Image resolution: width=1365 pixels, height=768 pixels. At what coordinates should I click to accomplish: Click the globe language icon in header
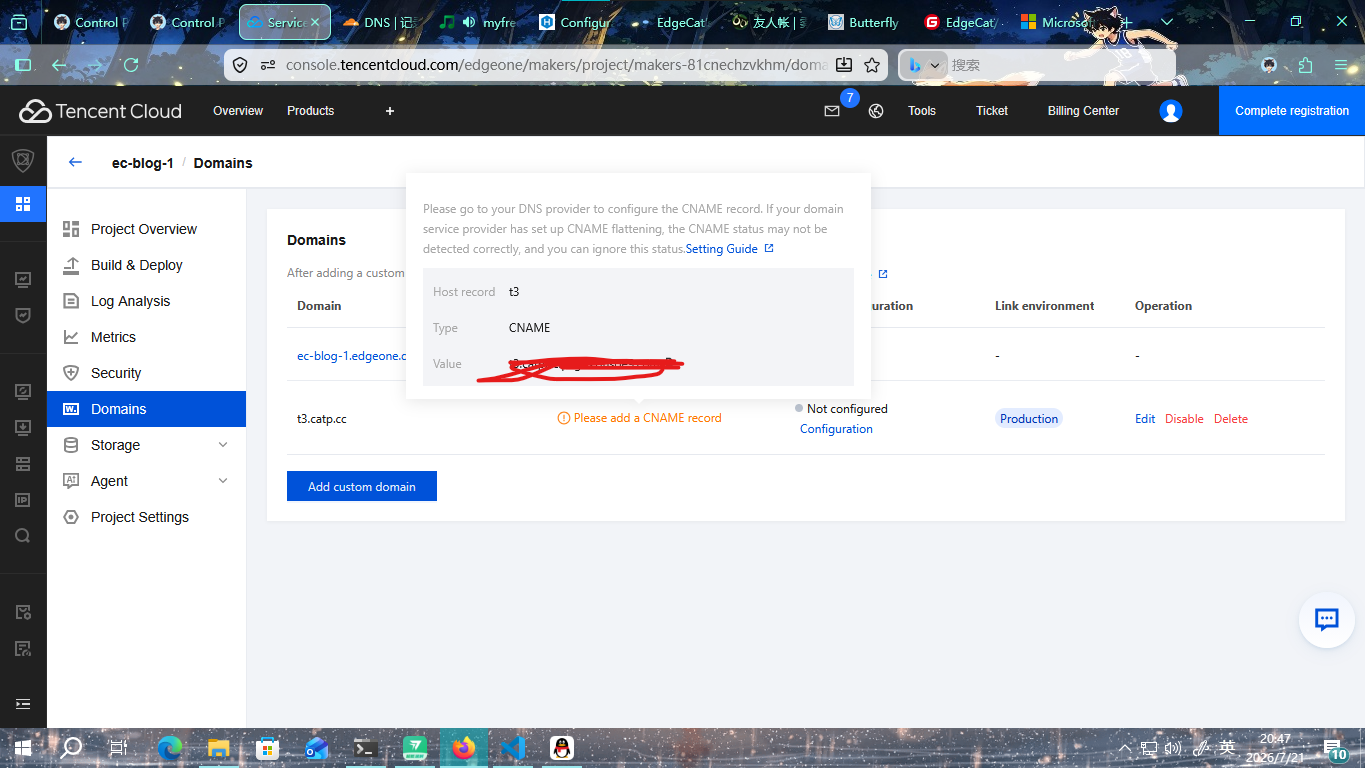point(876,111)
